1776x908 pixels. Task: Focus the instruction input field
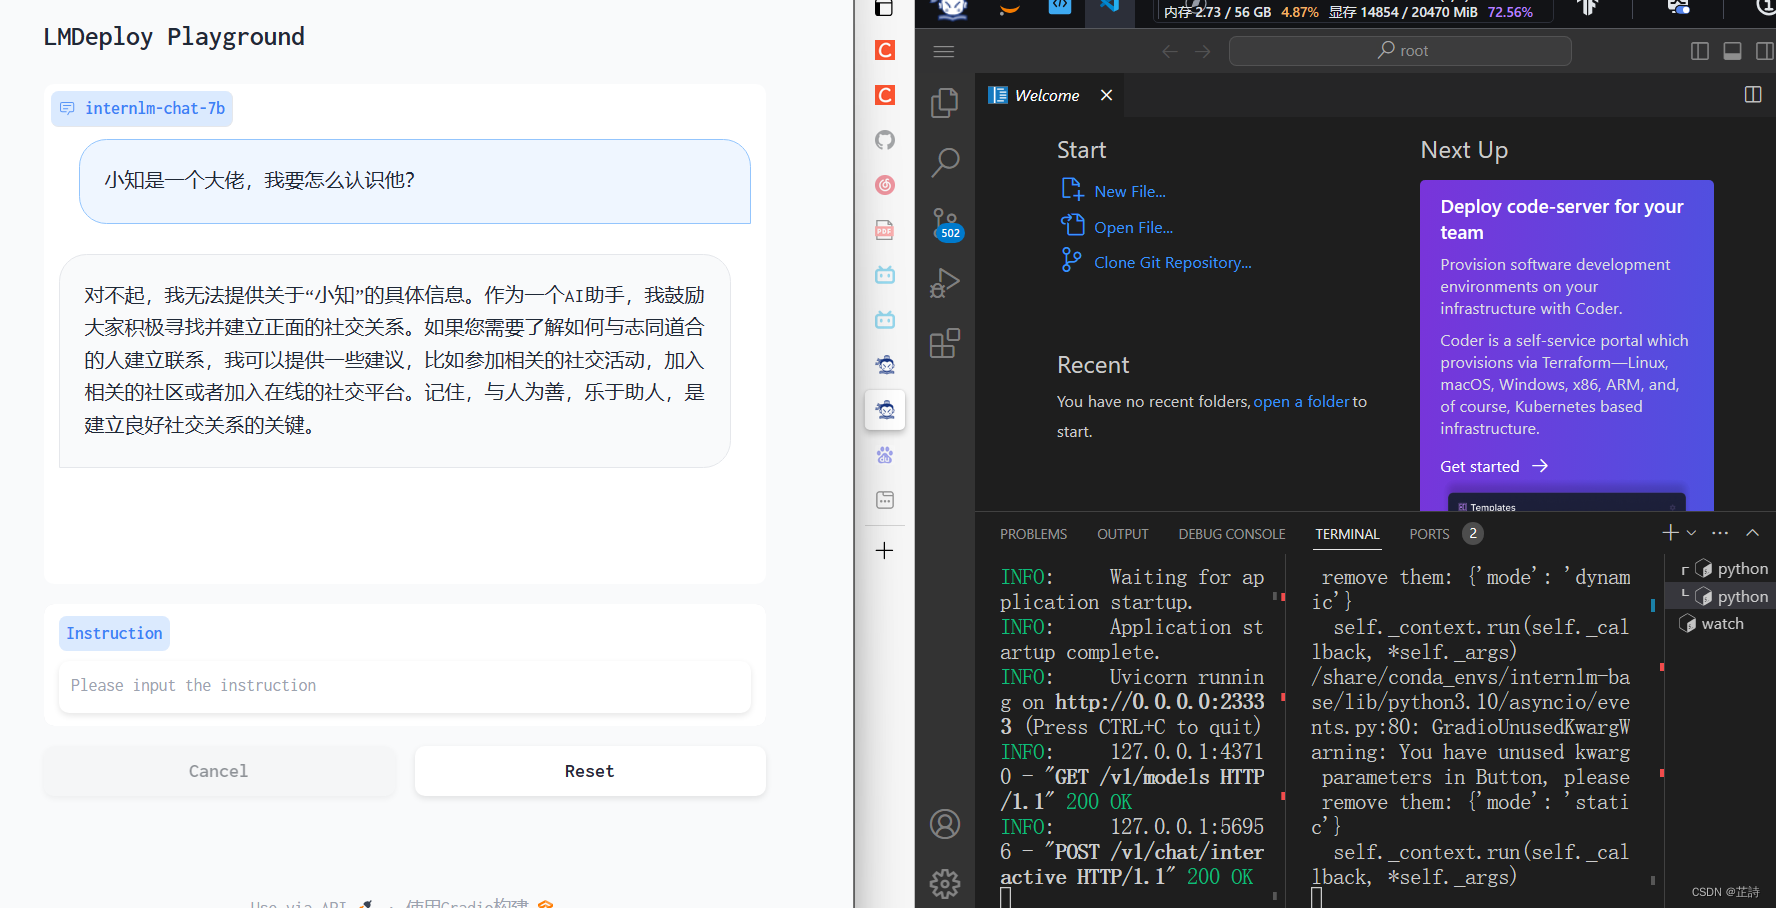point(405,686)
